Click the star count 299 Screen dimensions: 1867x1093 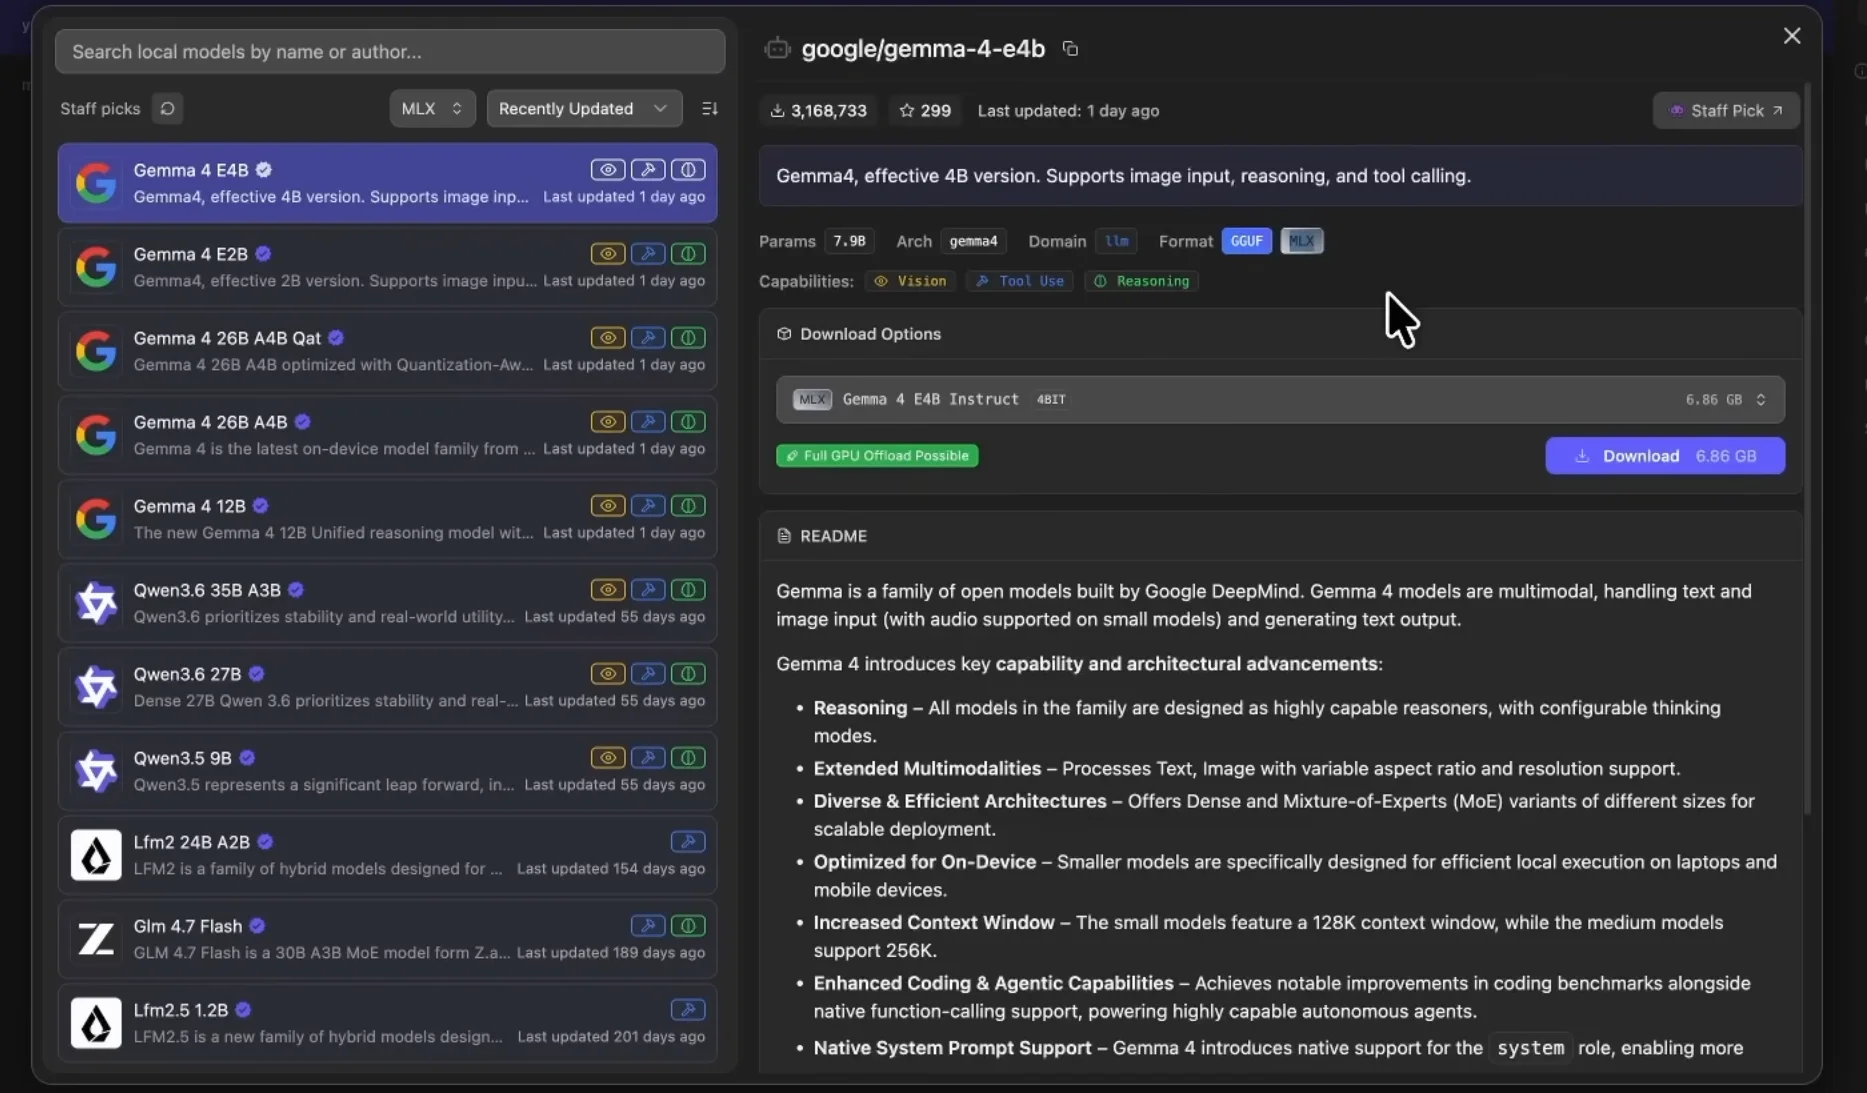point(925,111)
